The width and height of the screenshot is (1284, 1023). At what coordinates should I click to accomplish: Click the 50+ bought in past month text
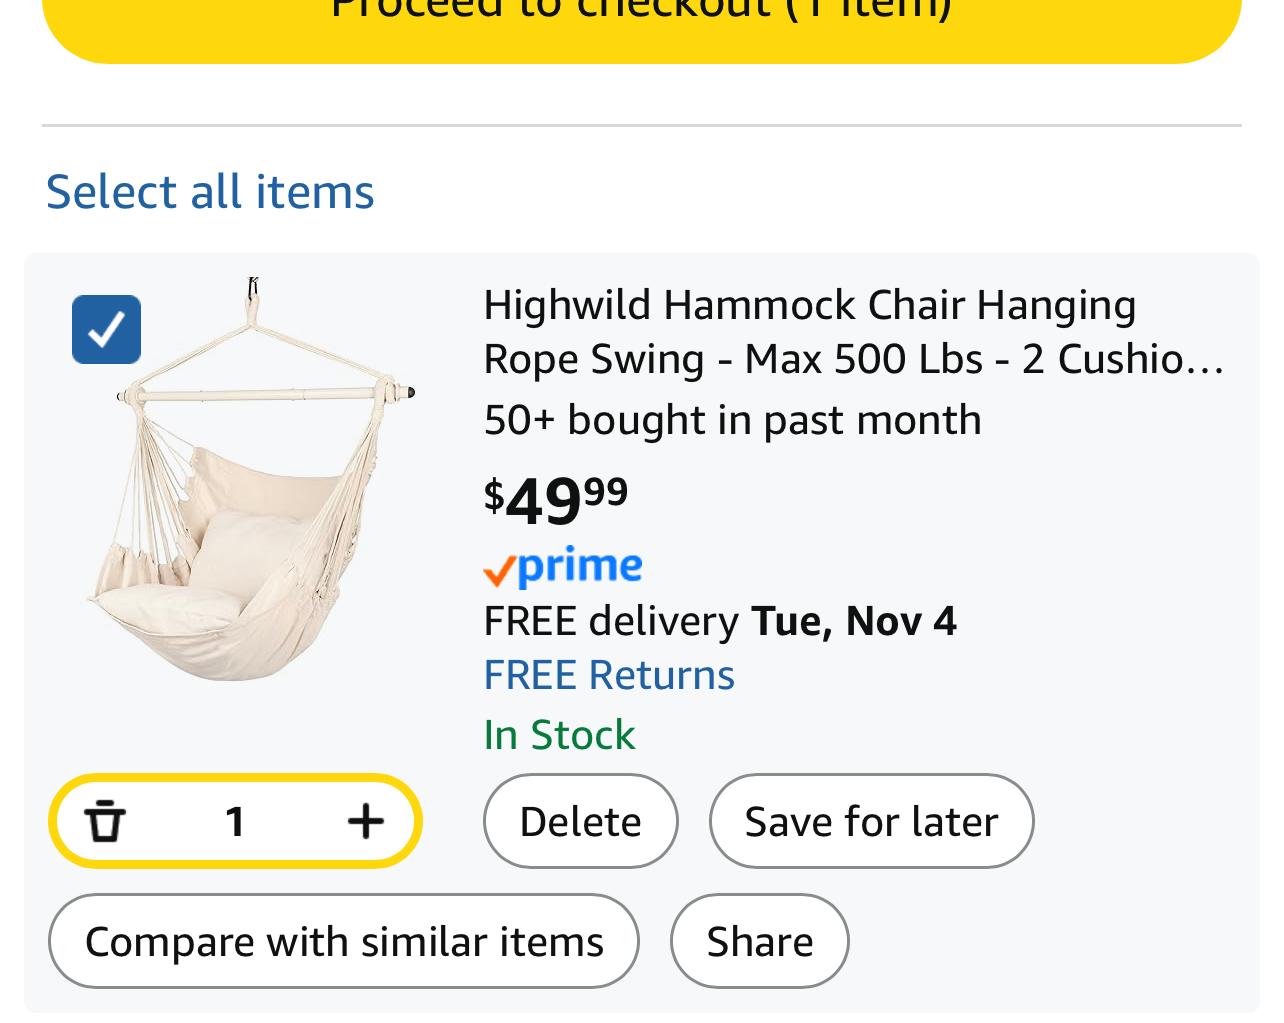pos(732,420)
